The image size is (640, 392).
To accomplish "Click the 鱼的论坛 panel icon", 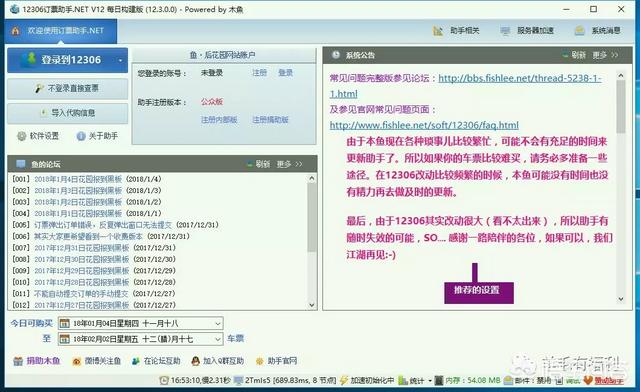I will 21,164.
